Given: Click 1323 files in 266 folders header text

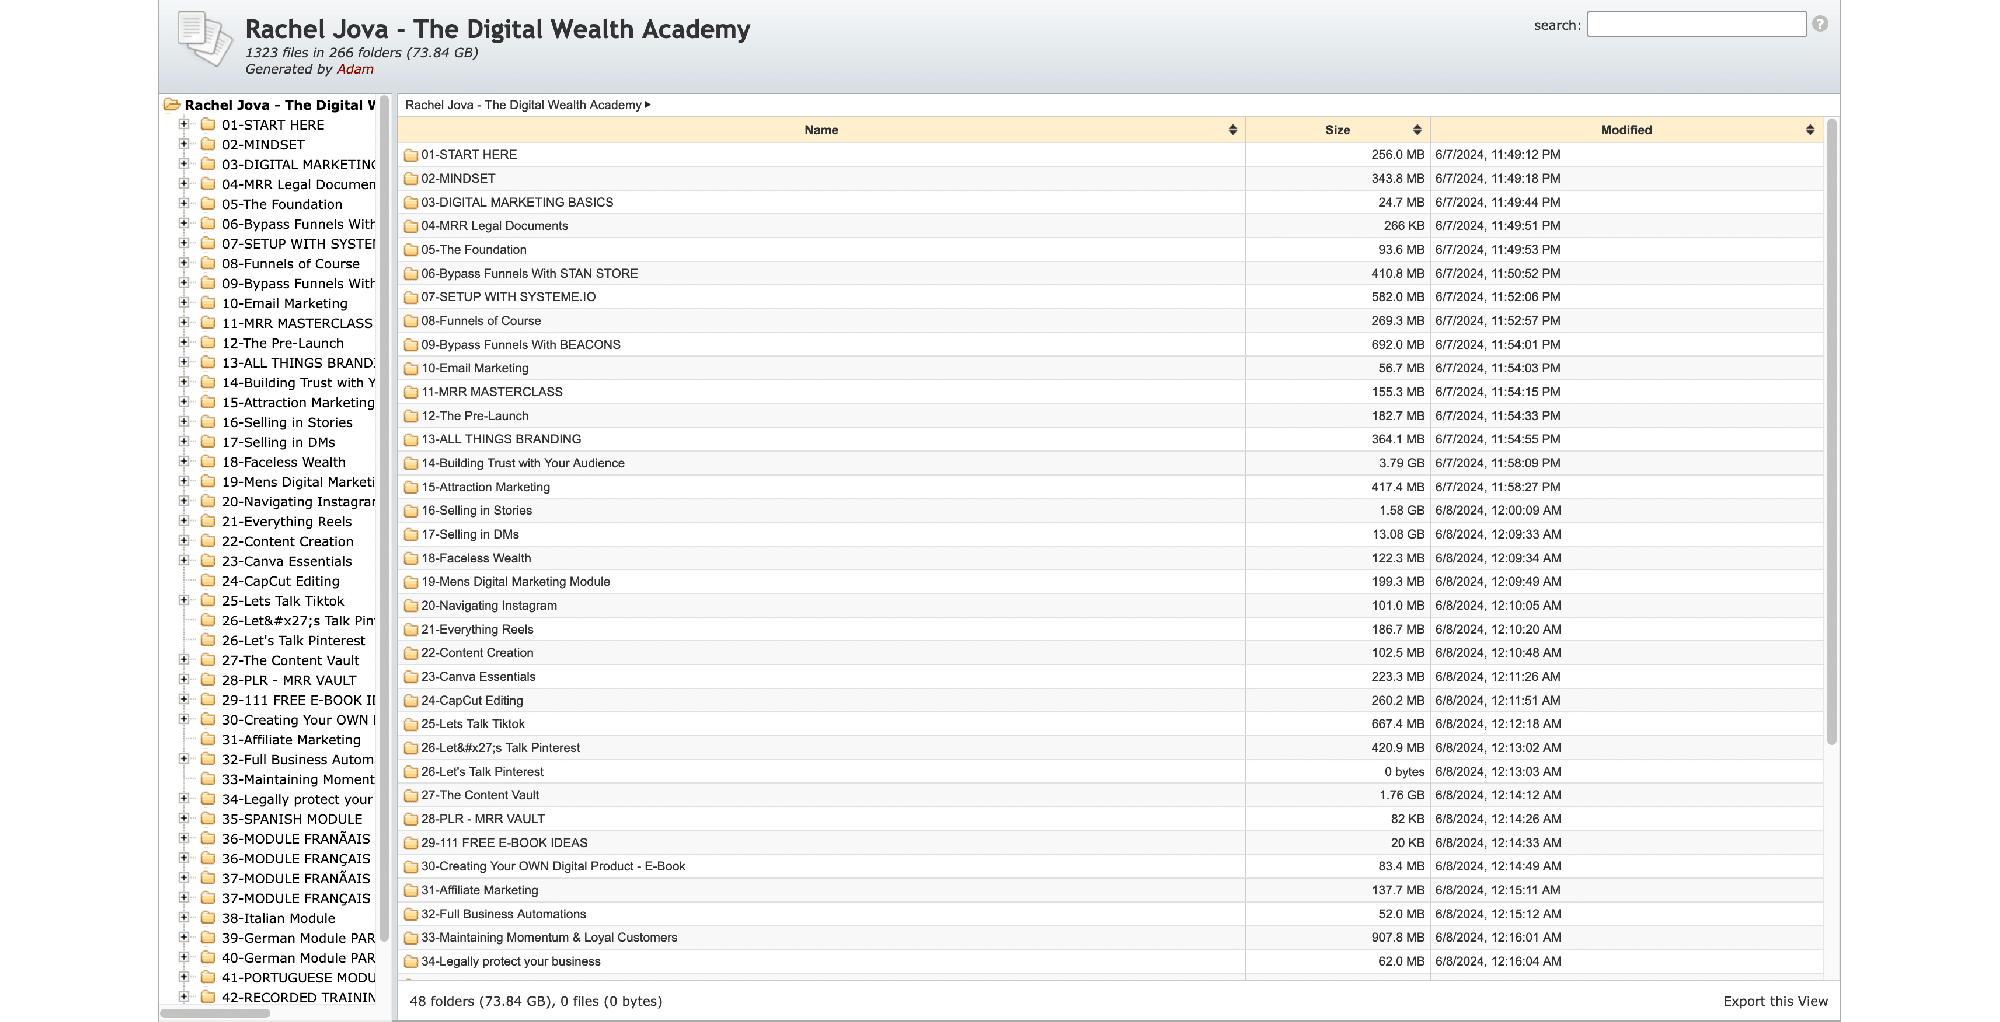Looking at the screenshot, I should 361,53.
